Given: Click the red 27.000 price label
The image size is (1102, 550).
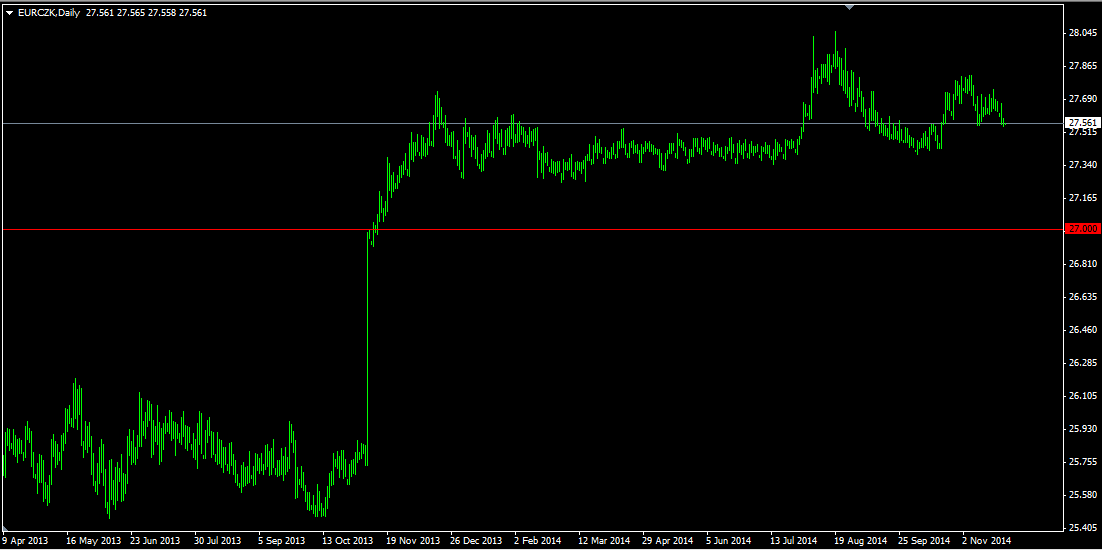Looking at the screenshot, I should click(x=1082, y=229).
